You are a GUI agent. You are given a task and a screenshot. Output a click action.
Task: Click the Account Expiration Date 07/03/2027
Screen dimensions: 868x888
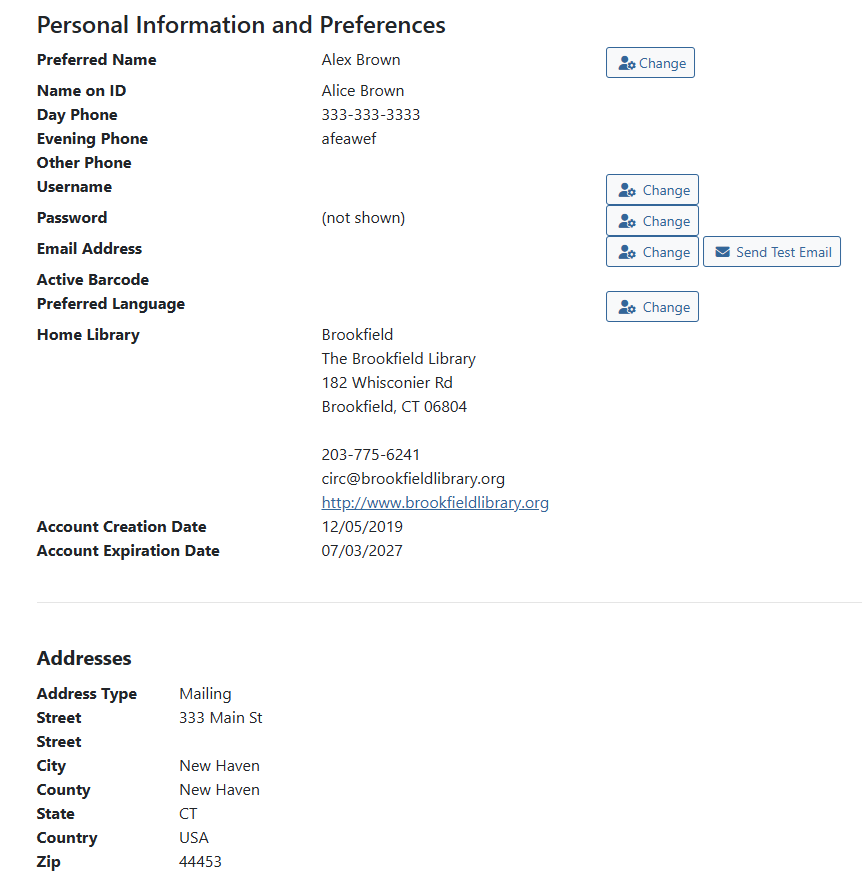pyautogui.click(x=362, y=550)
